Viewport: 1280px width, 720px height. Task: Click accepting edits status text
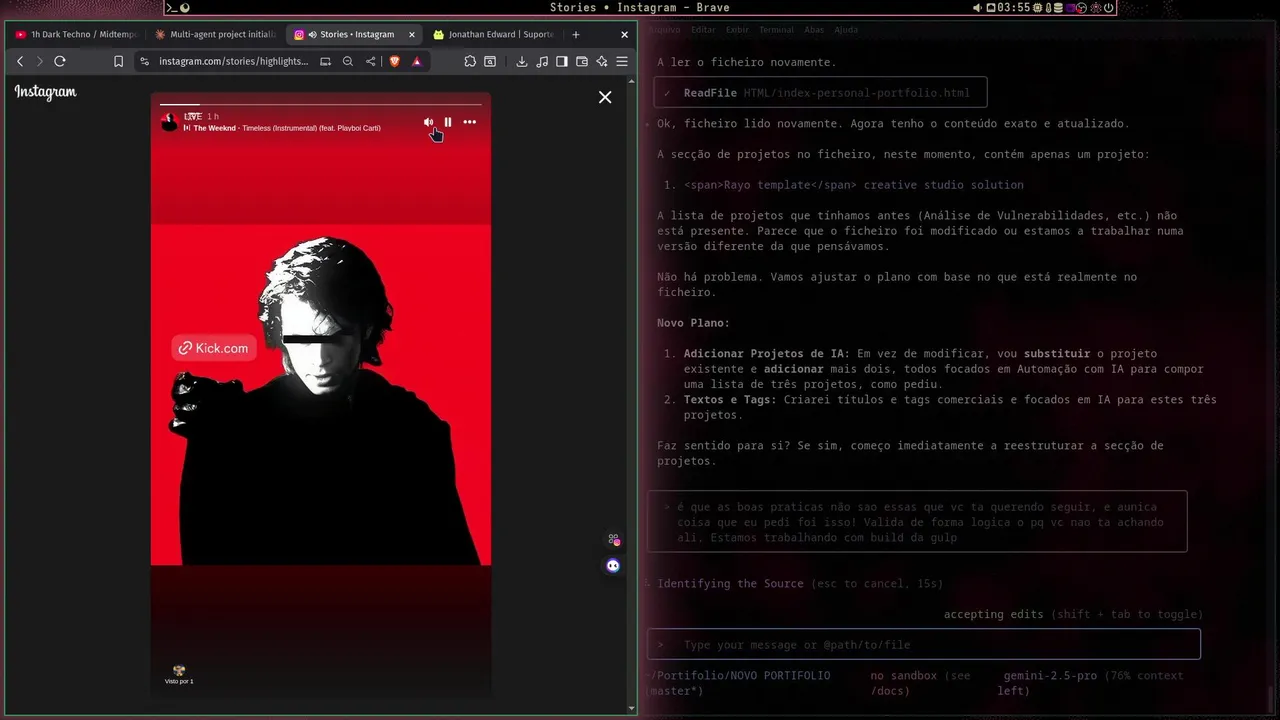tap(993, 614)
